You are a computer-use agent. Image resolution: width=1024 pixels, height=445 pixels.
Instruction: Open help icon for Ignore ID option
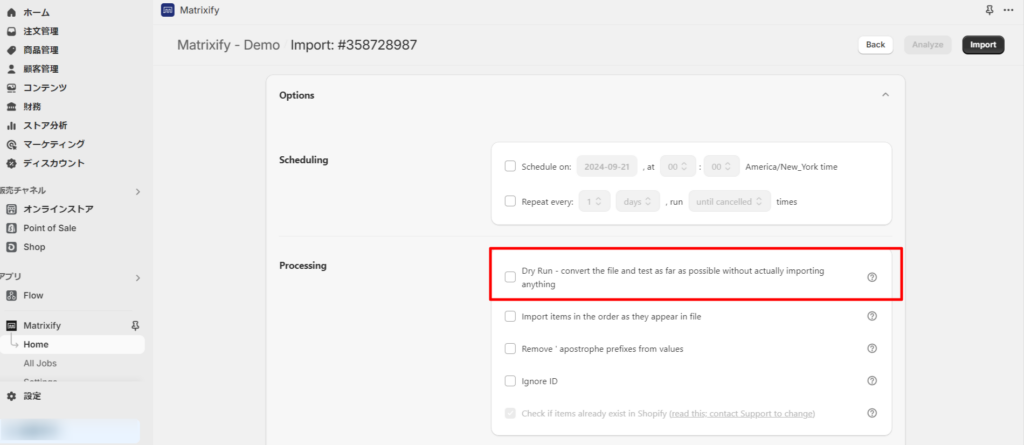tap(871, 381)
